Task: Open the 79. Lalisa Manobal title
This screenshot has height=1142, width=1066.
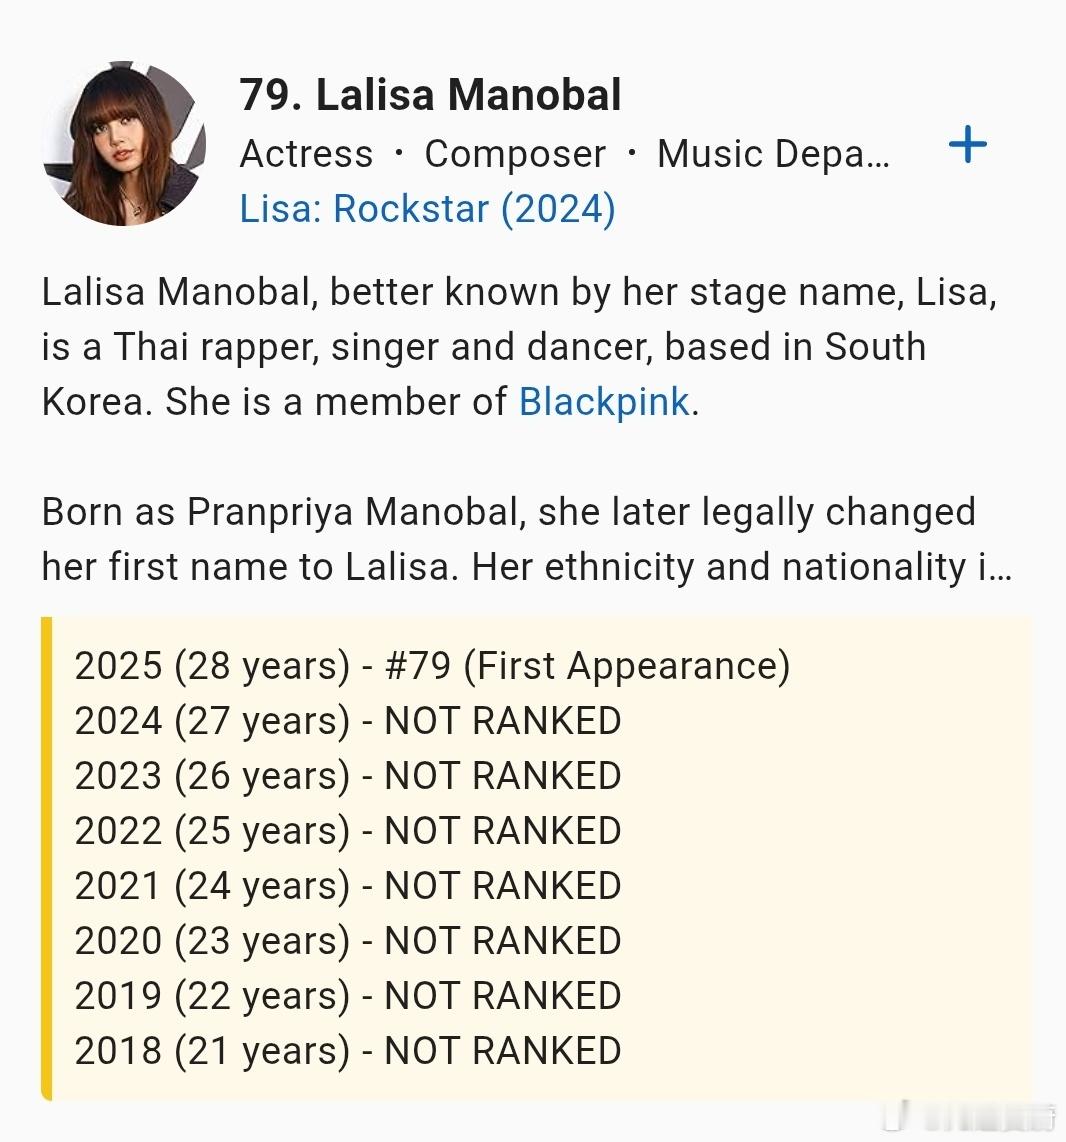Action: point(430,95)
